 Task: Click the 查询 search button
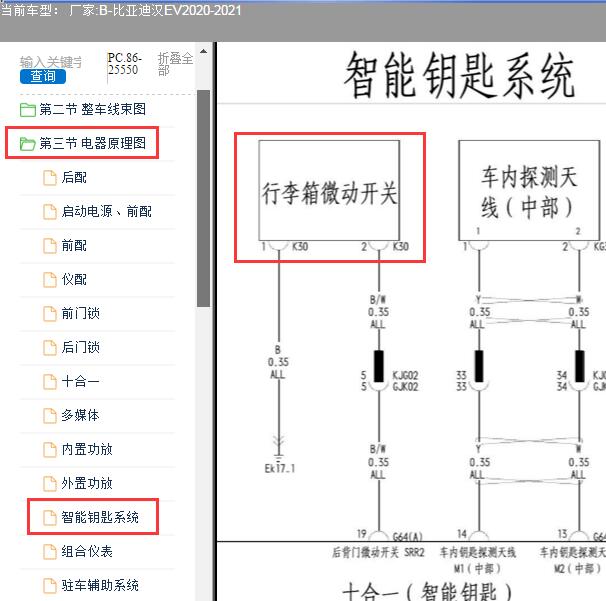tap(43, 76)
